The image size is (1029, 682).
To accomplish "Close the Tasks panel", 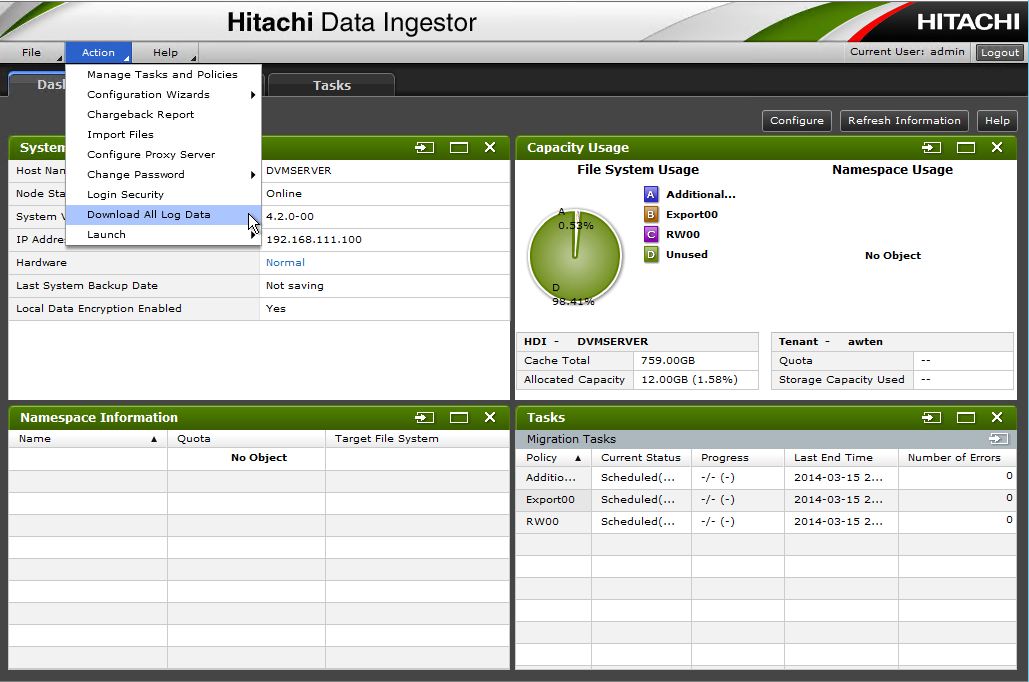I will coord(997,417).
